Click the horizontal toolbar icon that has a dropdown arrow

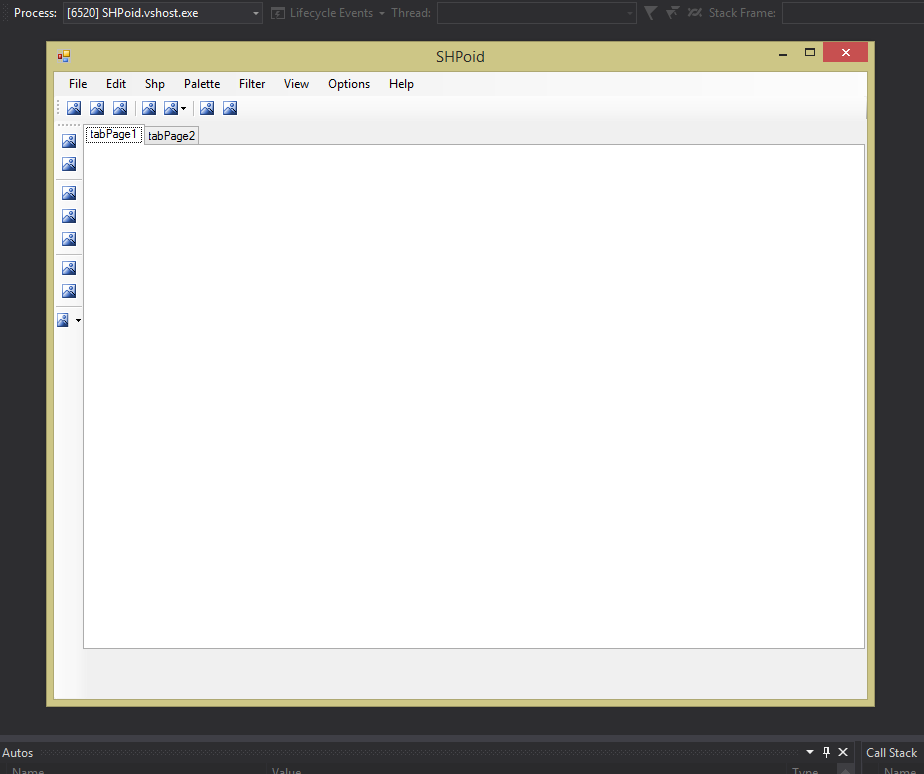point(171,108)
